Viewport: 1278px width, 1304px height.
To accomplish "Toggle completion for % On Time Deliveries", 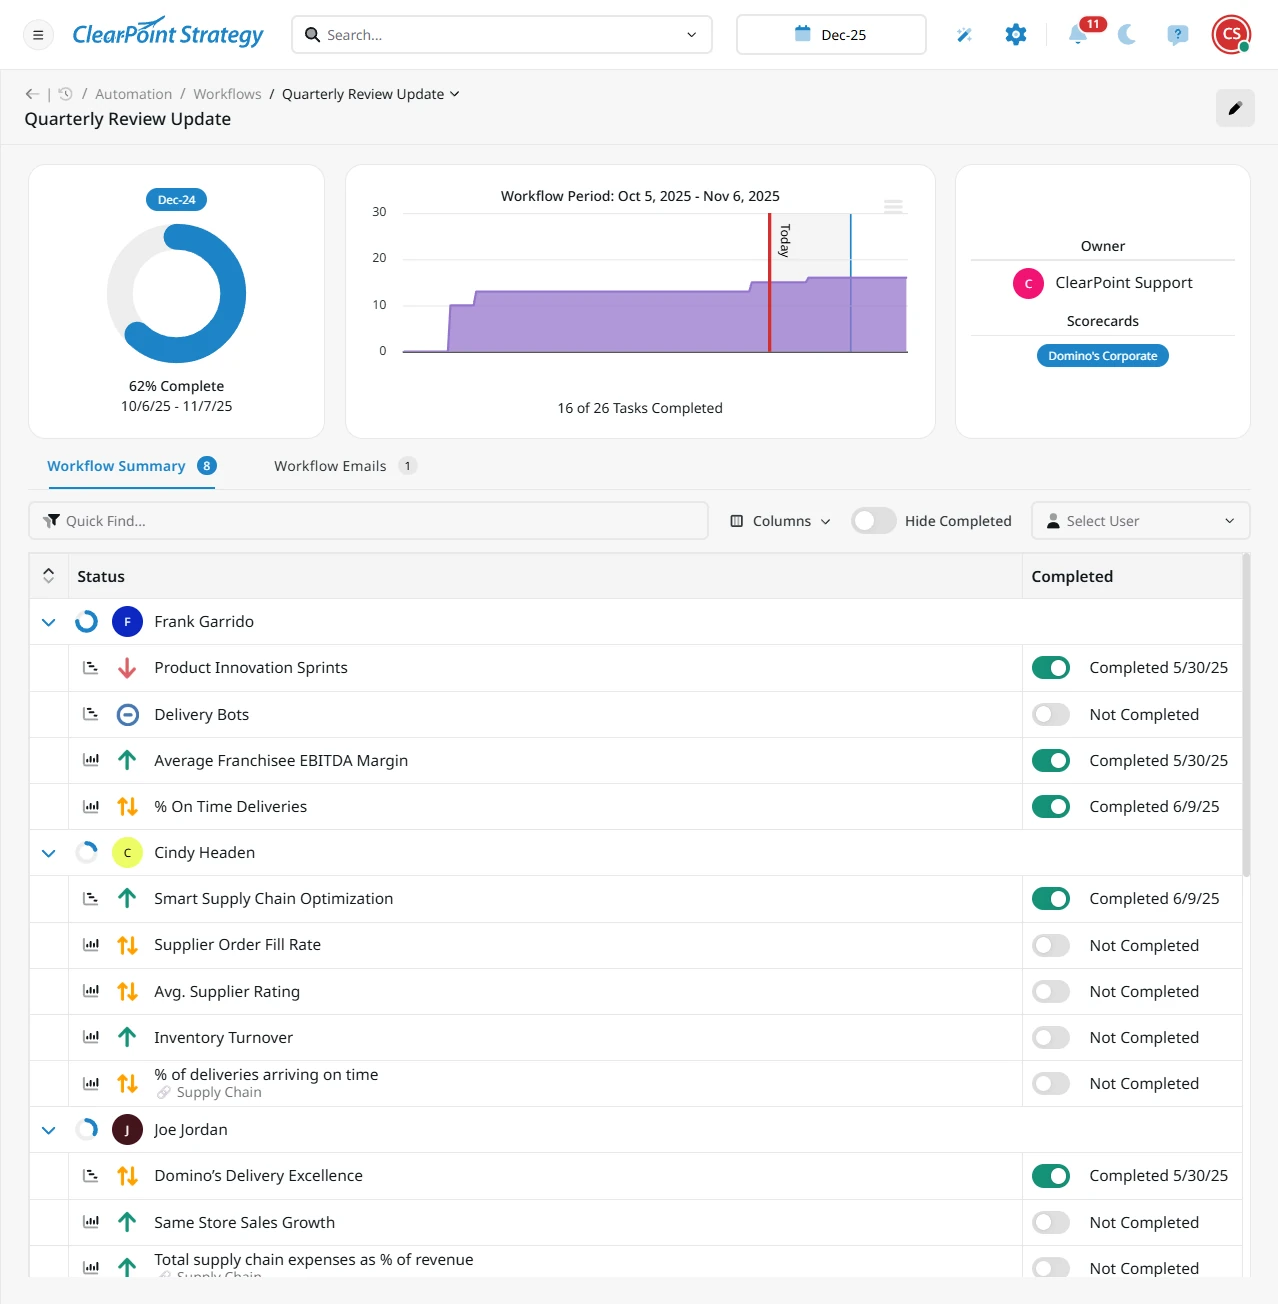I will pyautogui.click(x=1051, y=807).
